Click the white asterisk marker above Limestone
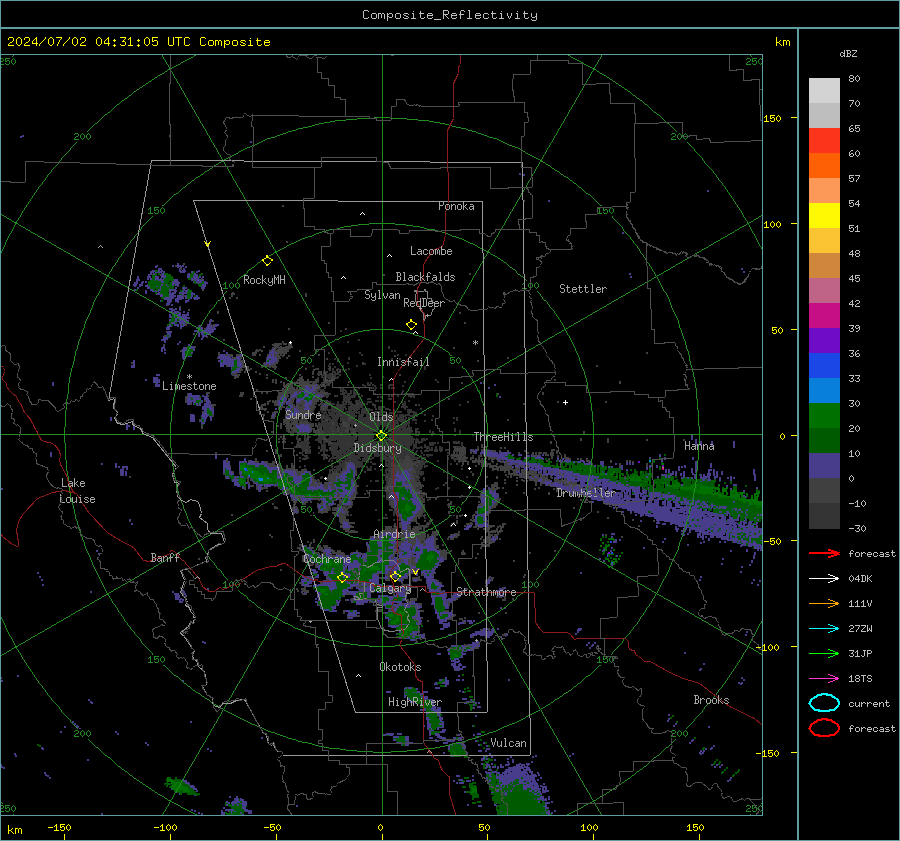The width and height of the screenshot is (900, 841). point(189,377)
